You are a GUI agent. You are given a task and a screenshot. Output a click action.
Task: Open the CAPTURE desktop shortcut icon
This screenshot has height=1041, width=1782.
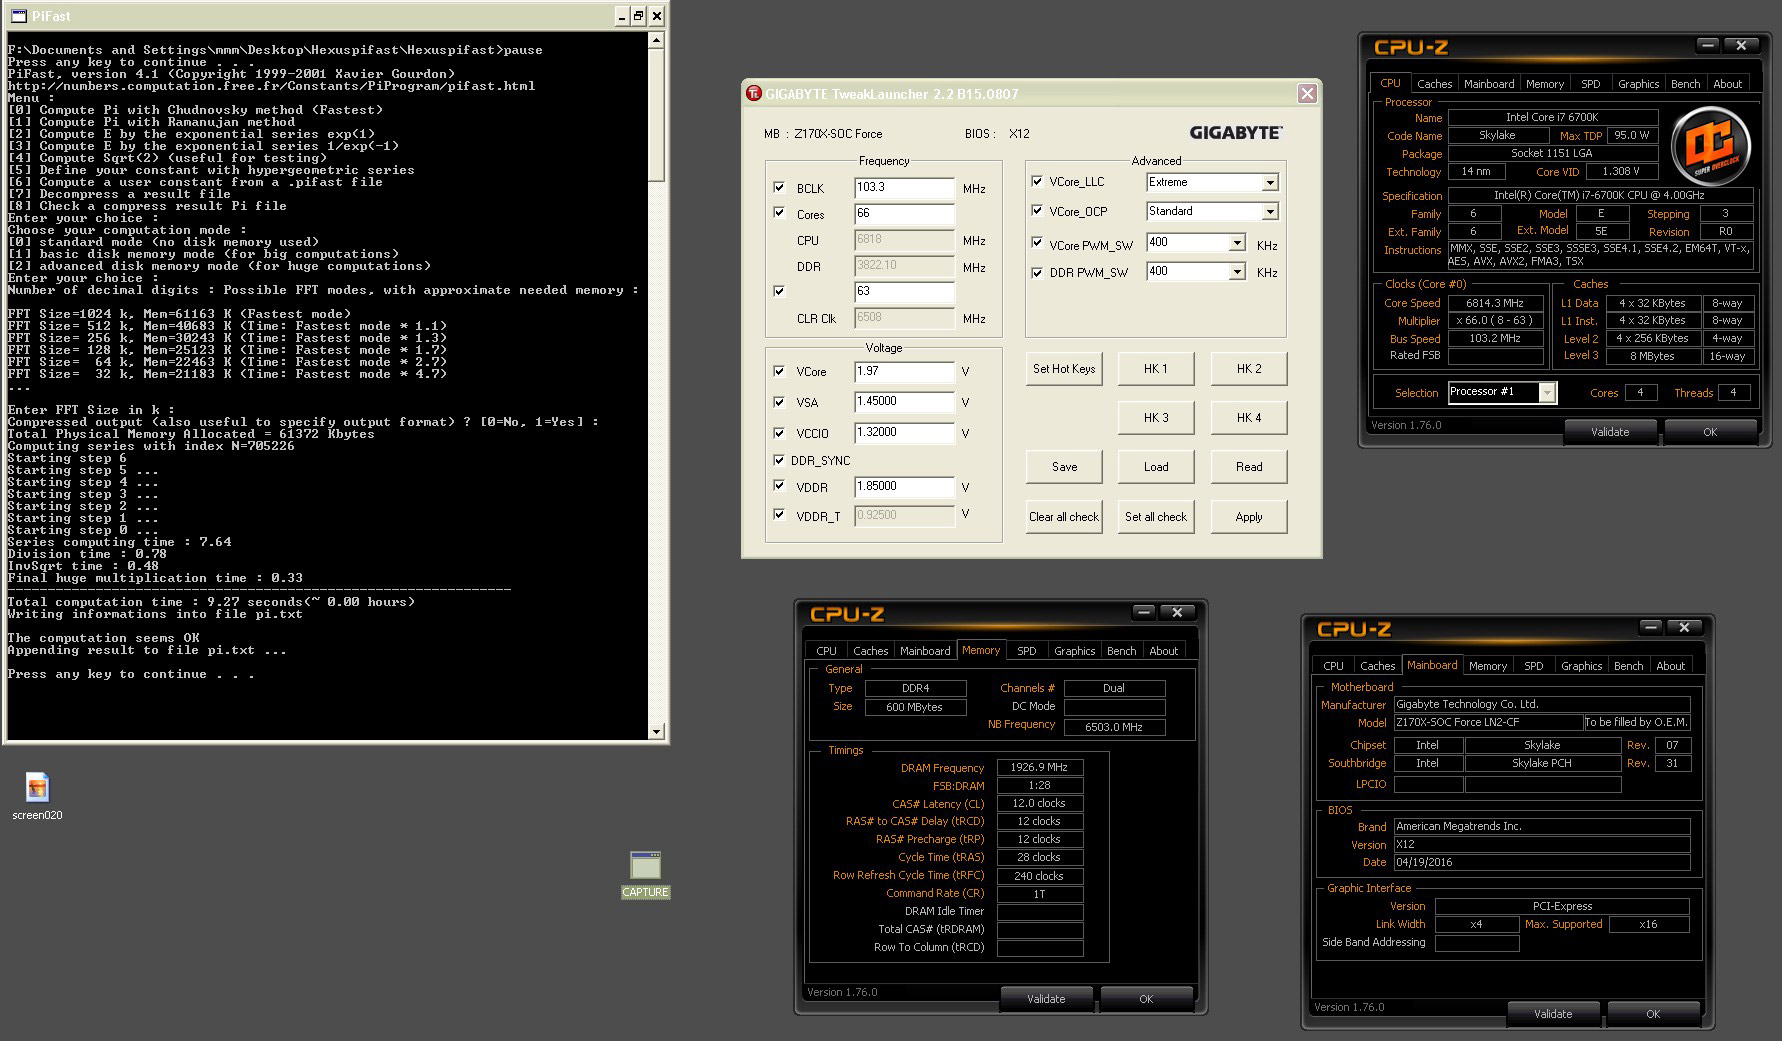tap(645, 866)
